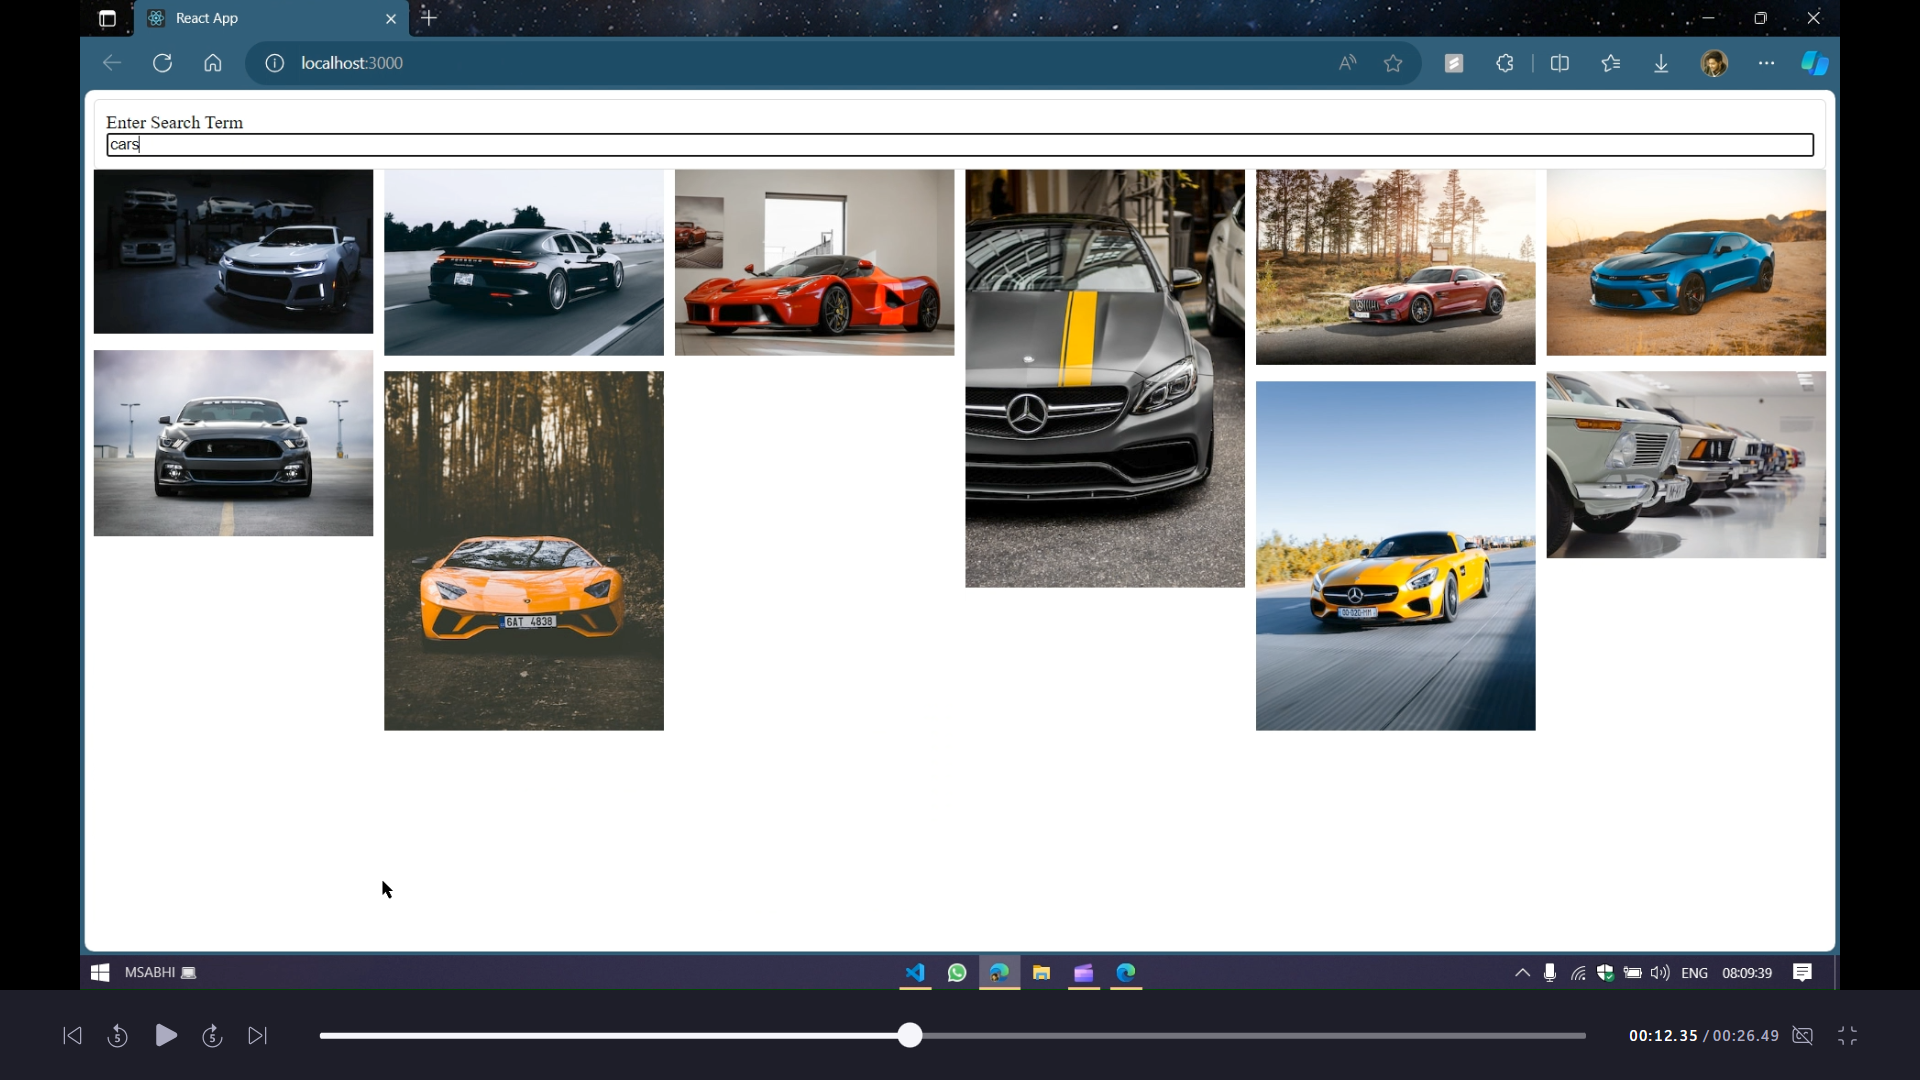The height and width of the screenshot is (1080, 1920).
Task: Add this page to favorites star
Action: click(x=1393, y=63)
